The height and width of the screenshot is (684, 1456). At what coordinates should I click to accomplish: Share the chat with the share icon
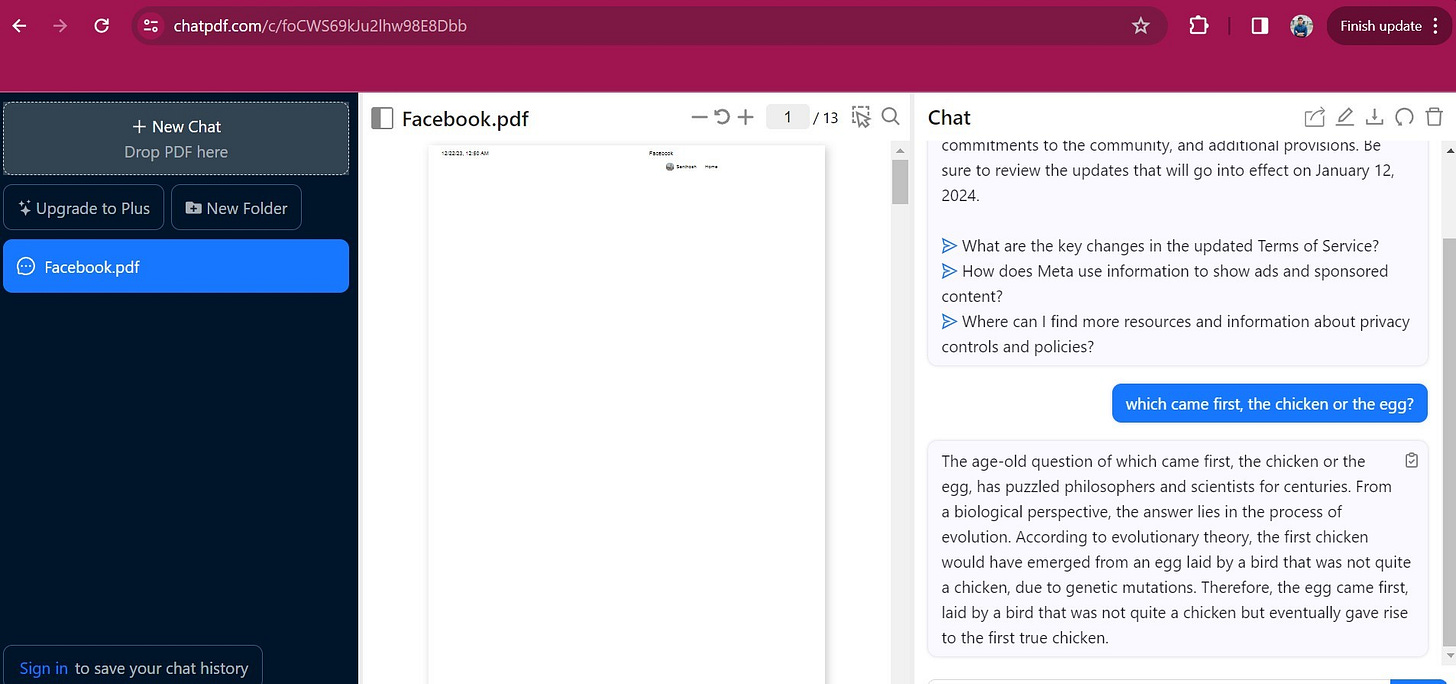(1314, 117)
